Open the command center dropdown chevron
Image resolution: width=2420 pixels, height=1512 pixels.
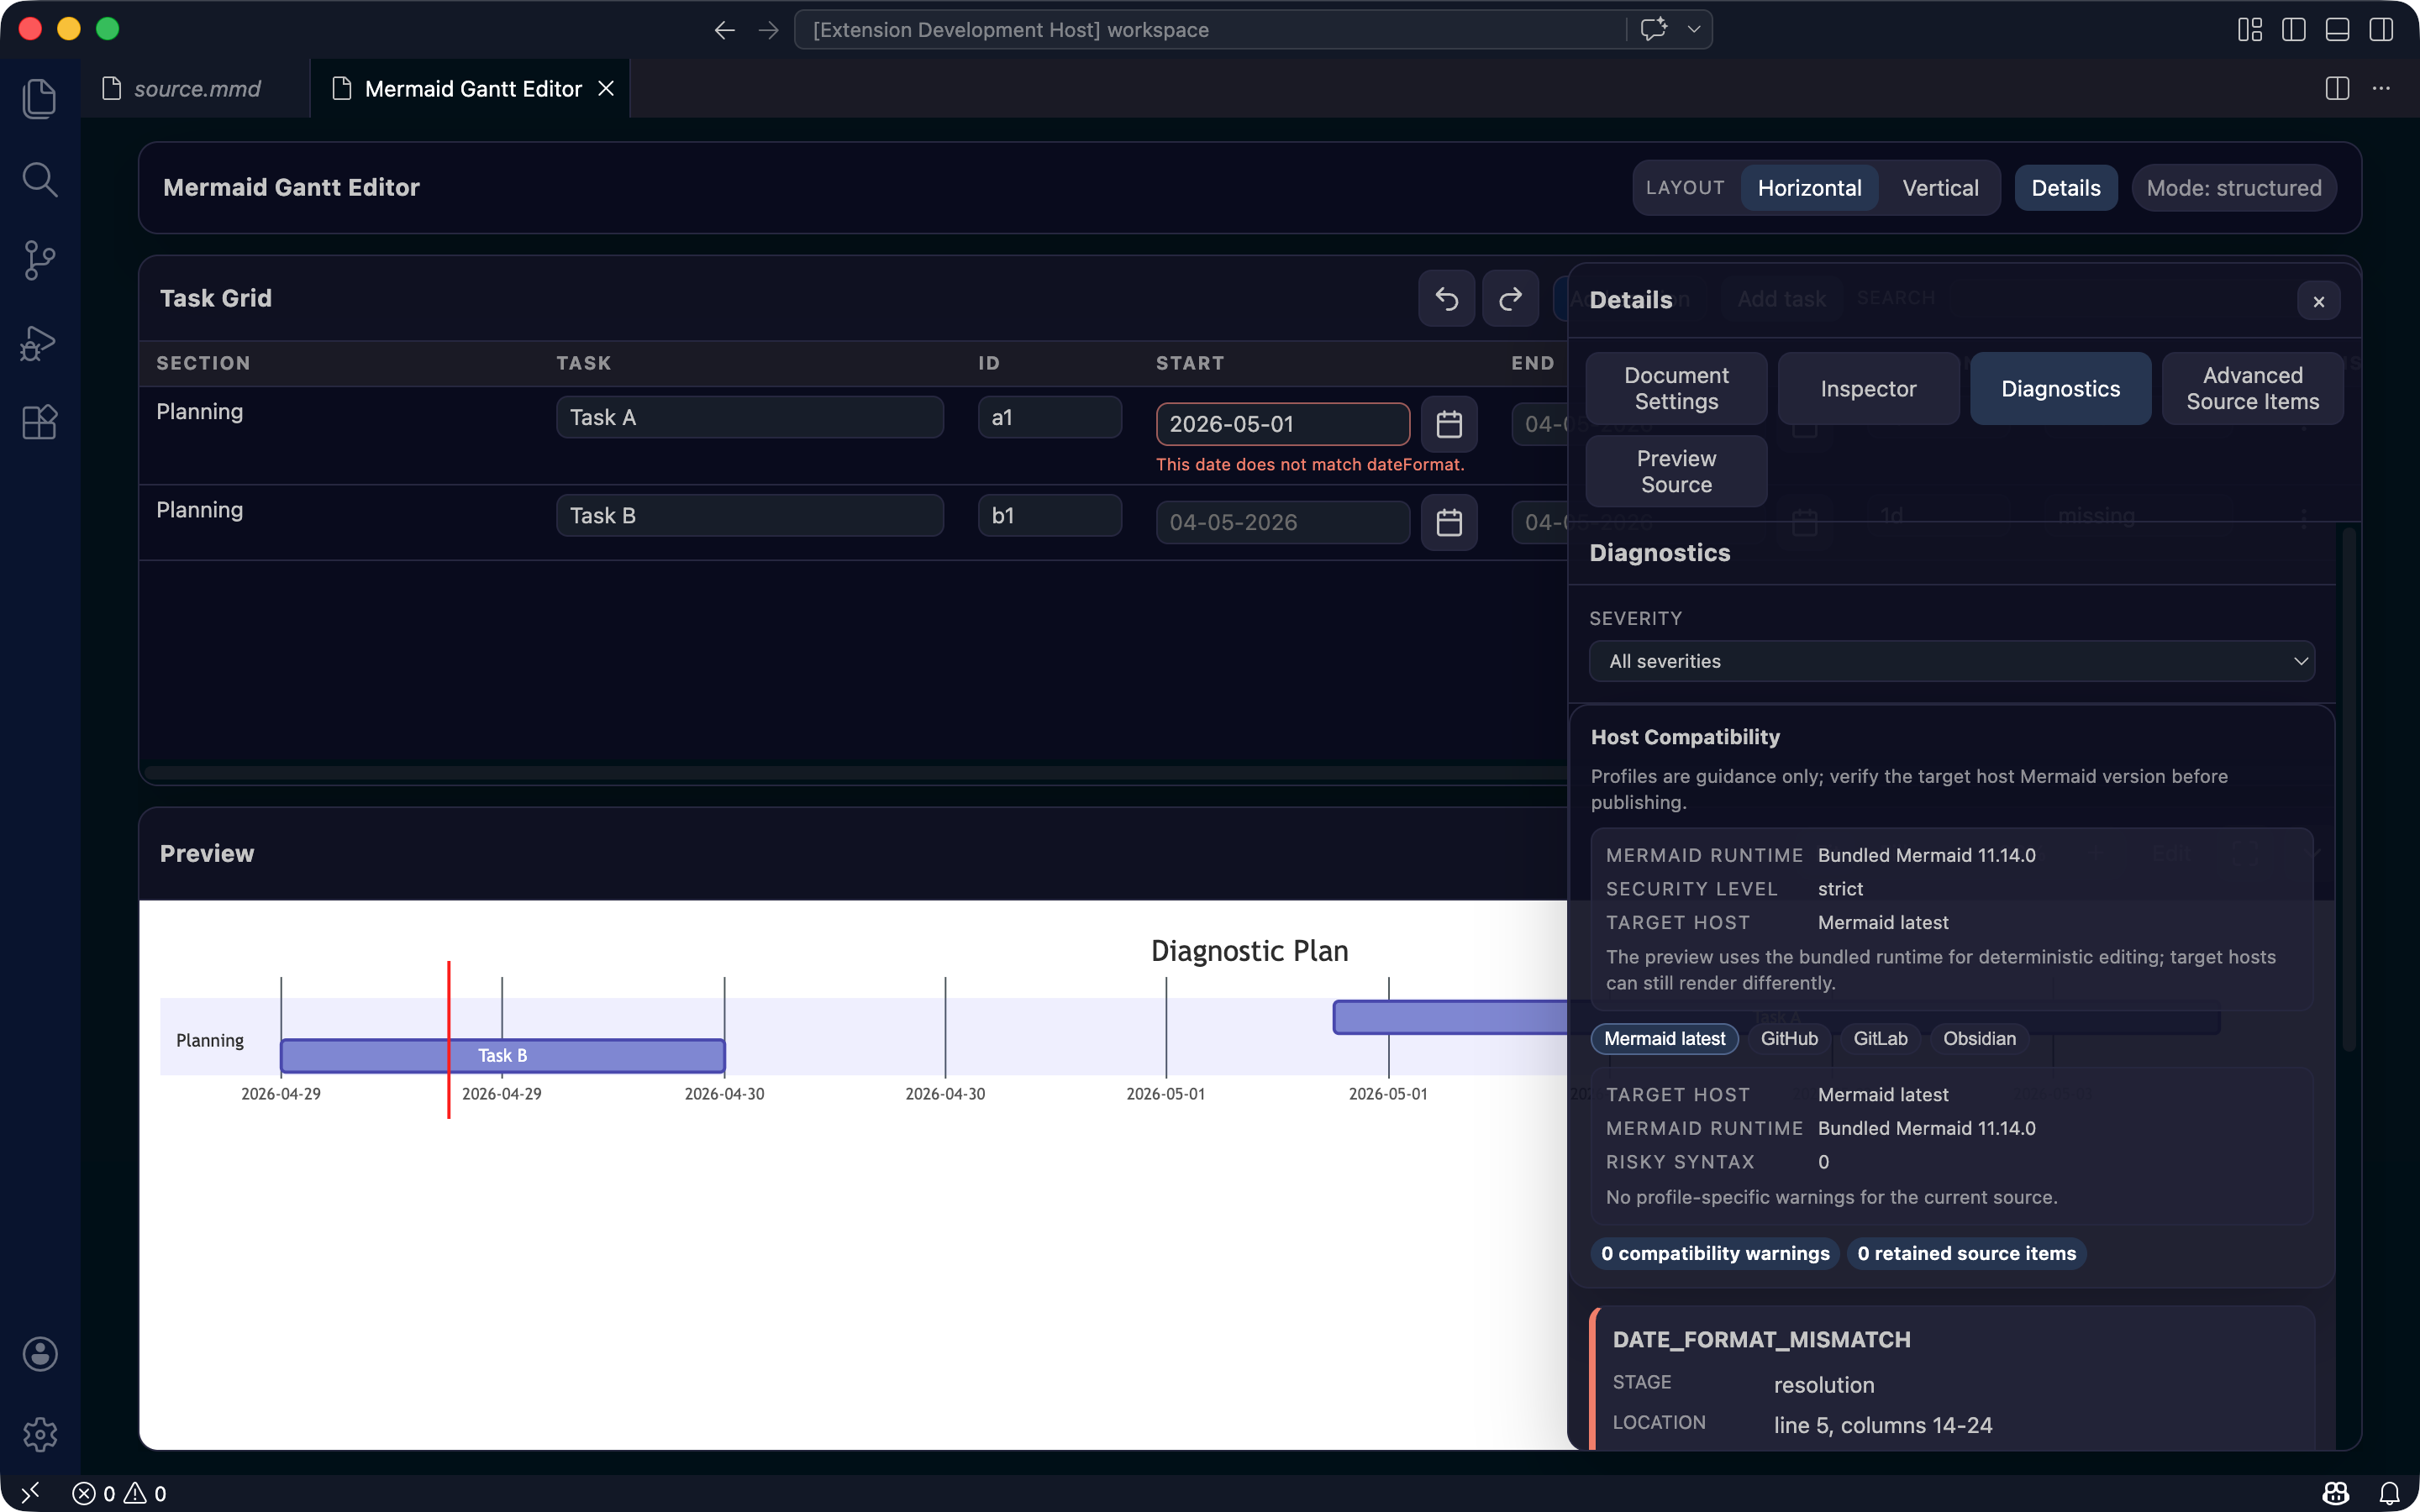[1694, 30]
